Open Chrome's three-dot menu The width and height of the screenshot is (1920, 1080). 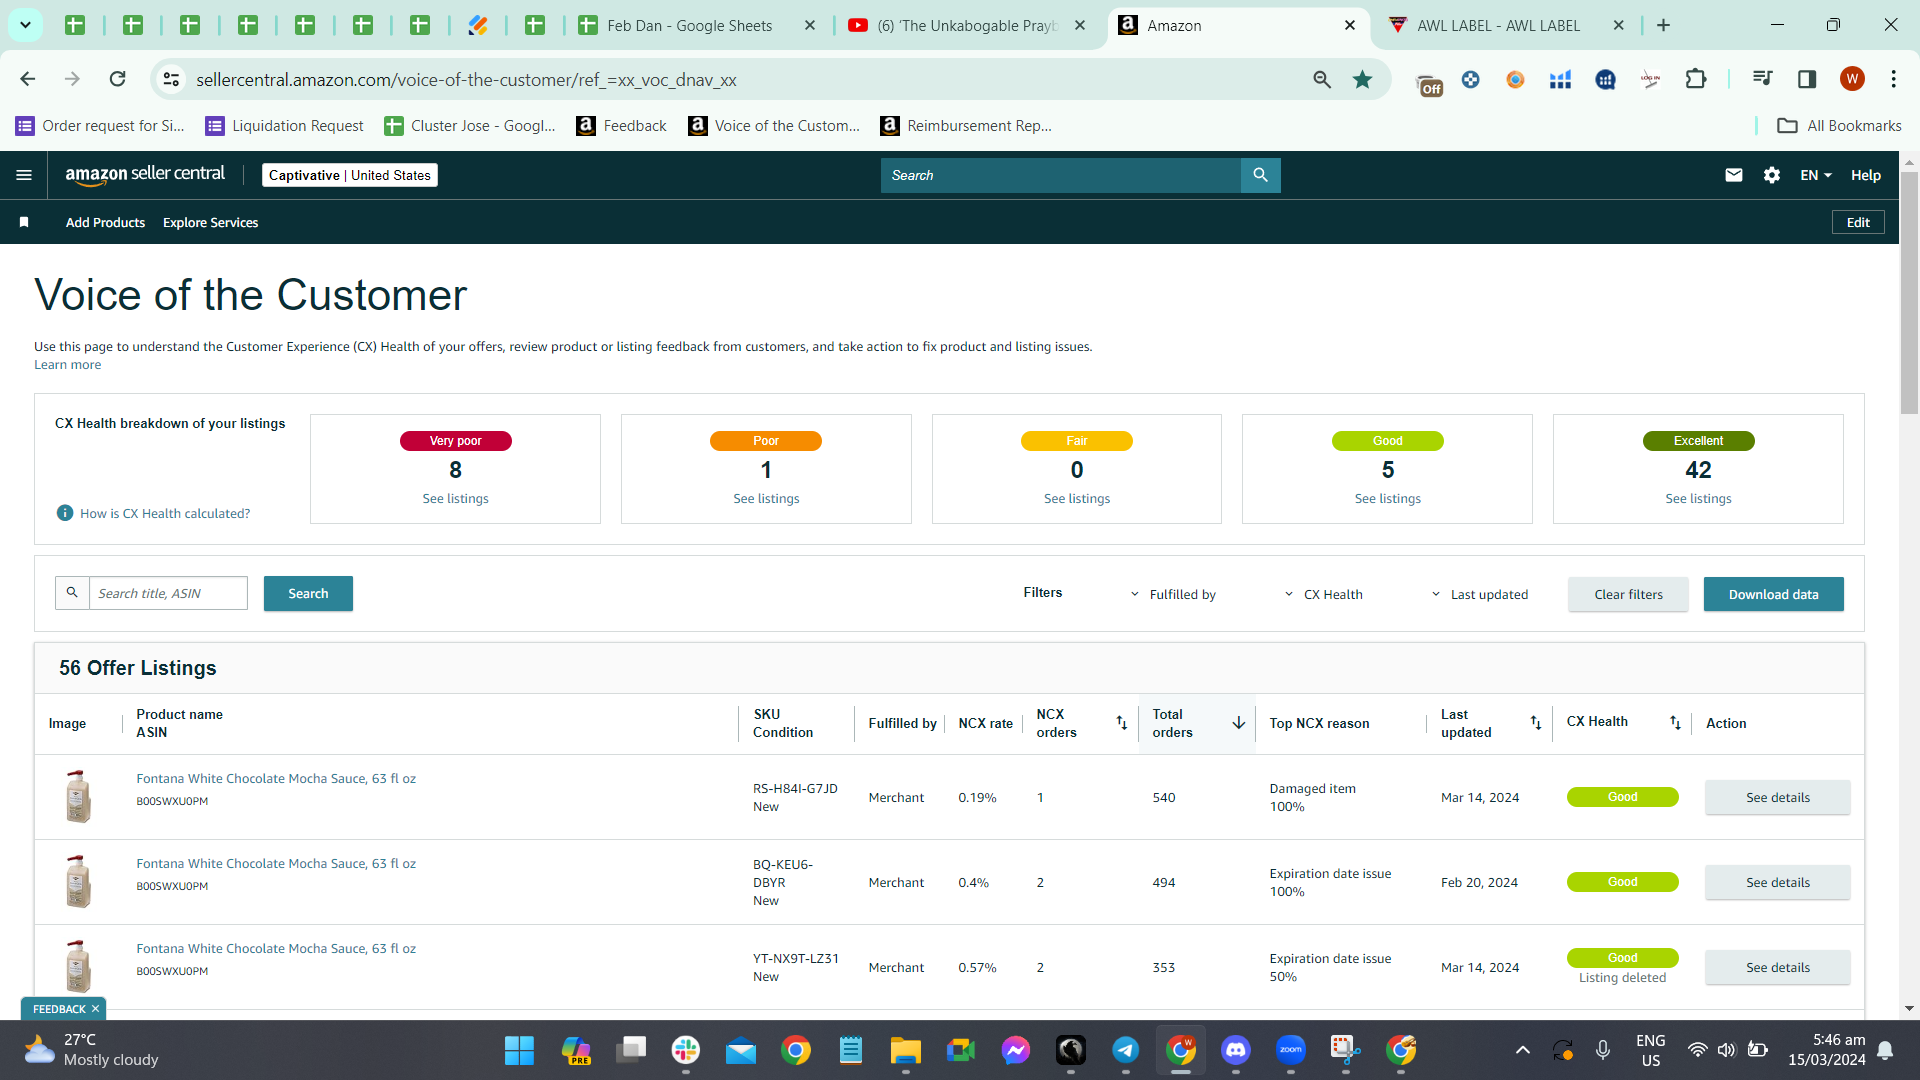[x=1894, y=79]
